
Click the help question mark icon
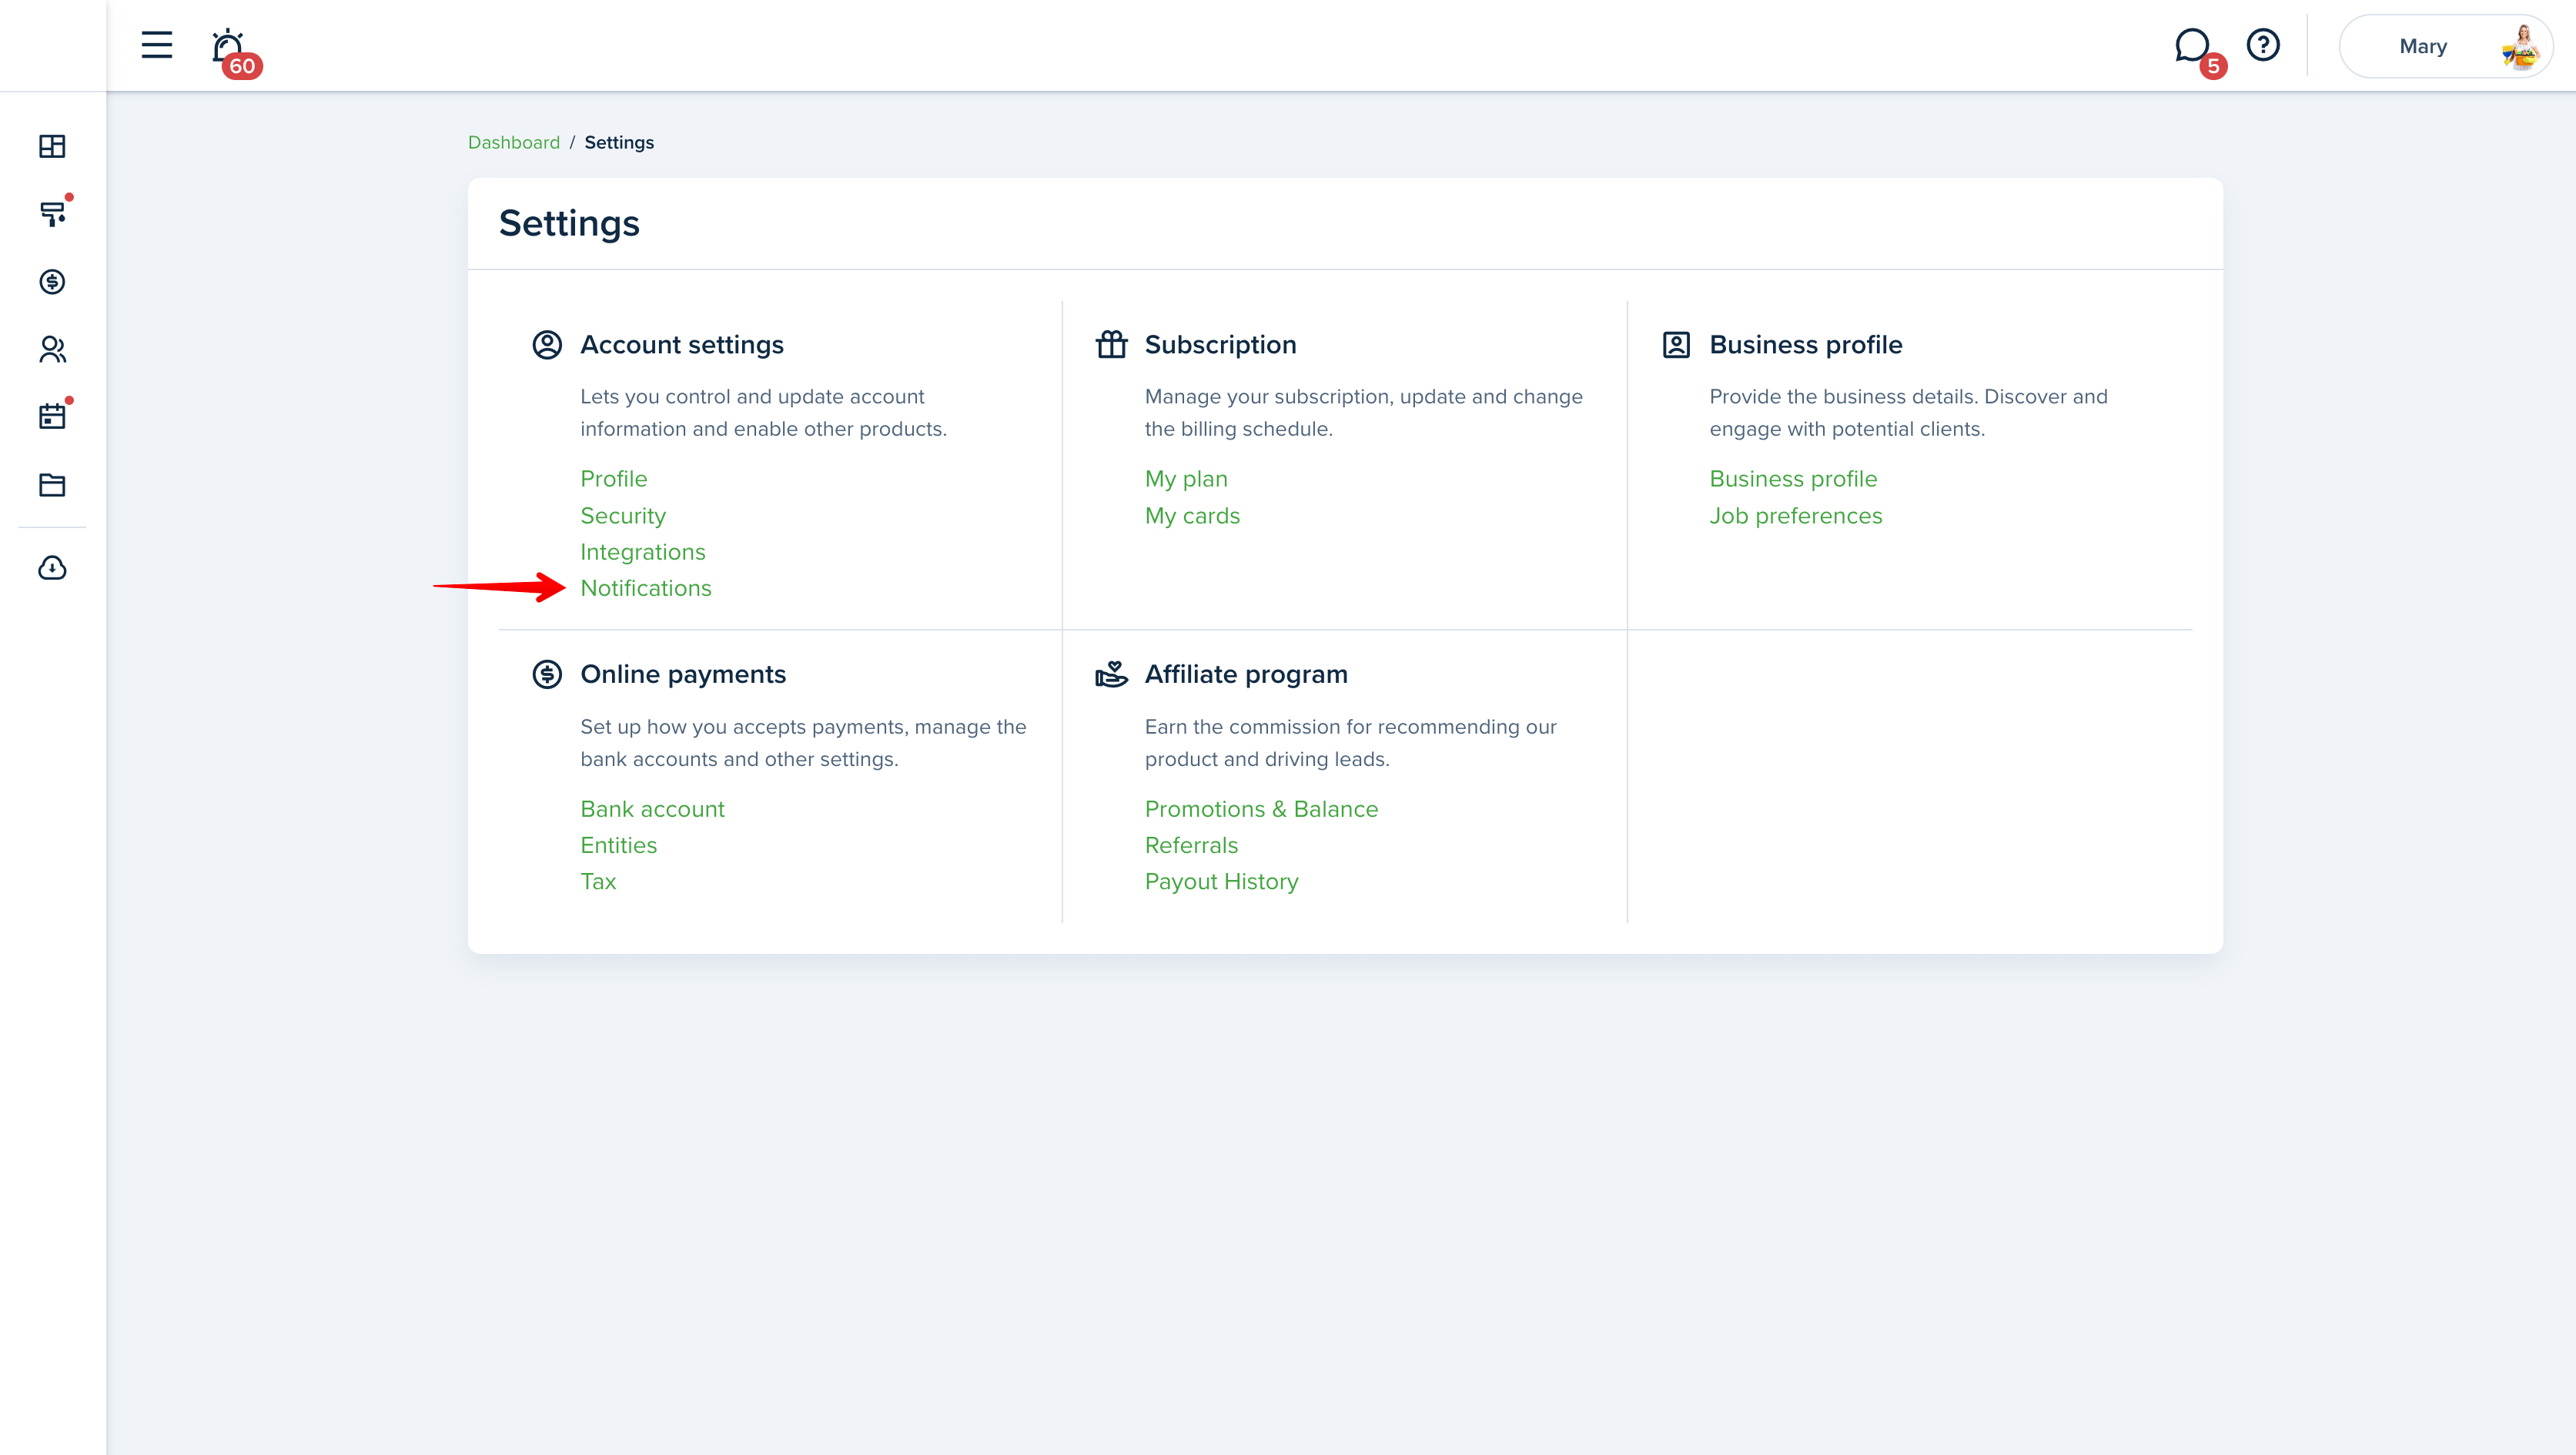coord(2263,45)
